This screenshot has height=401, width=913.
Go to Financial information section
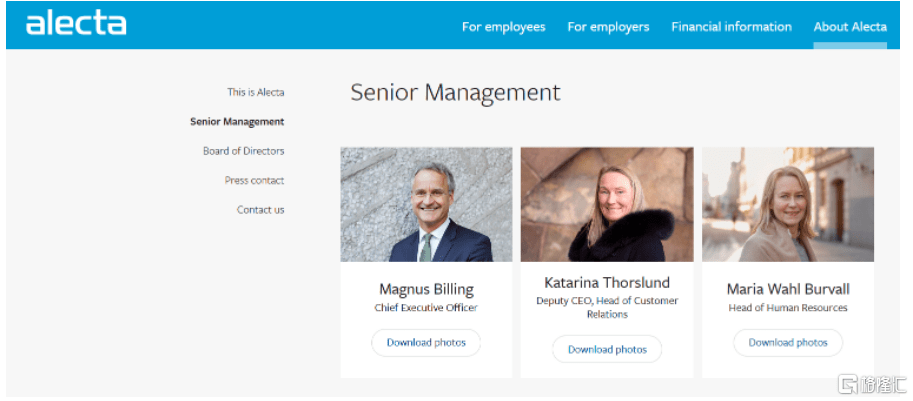[731, 27]
